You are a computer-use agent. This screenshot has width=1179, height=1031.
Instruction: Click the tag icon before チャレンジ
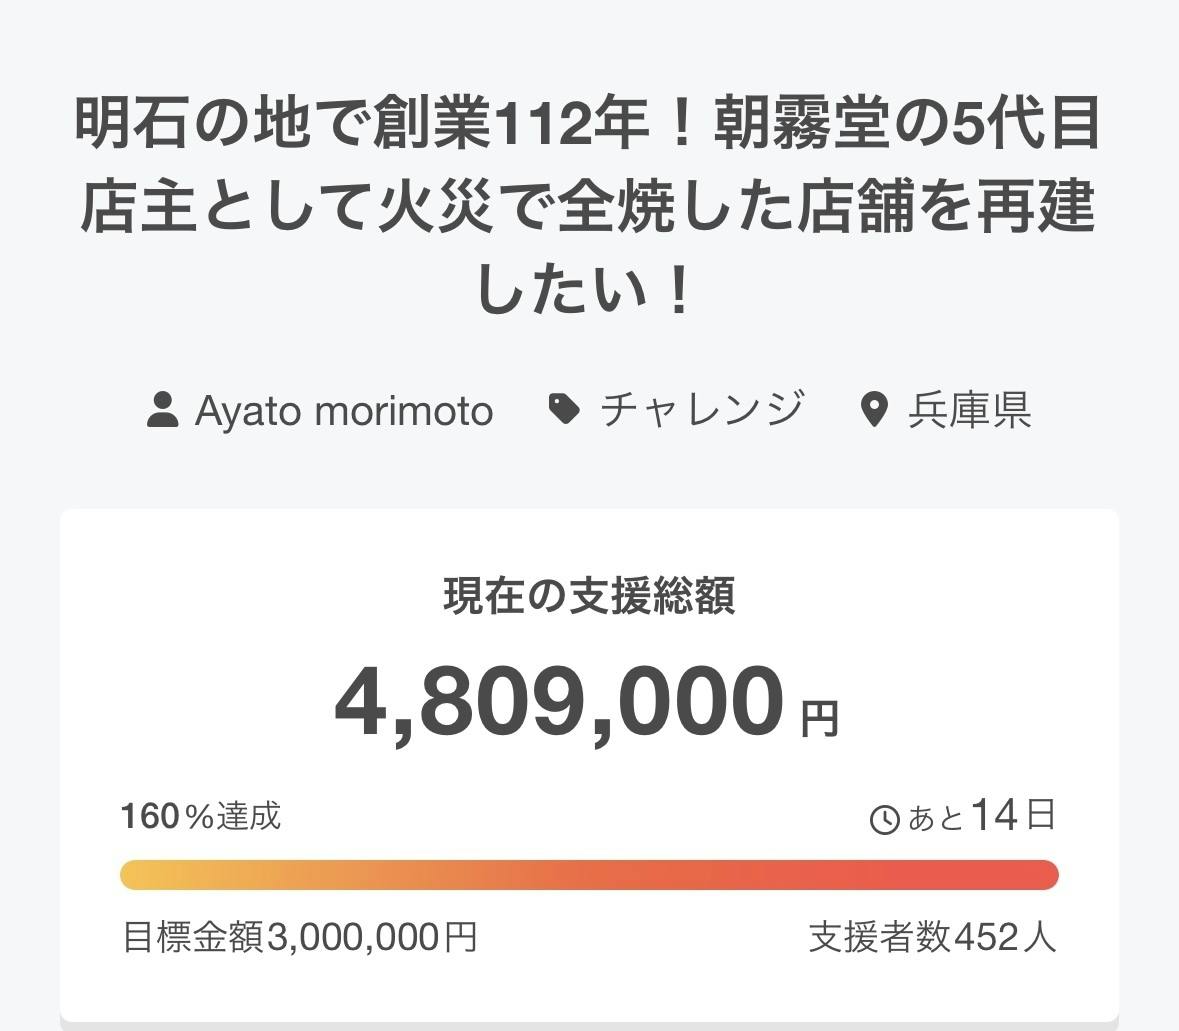[x=565, y=409]
